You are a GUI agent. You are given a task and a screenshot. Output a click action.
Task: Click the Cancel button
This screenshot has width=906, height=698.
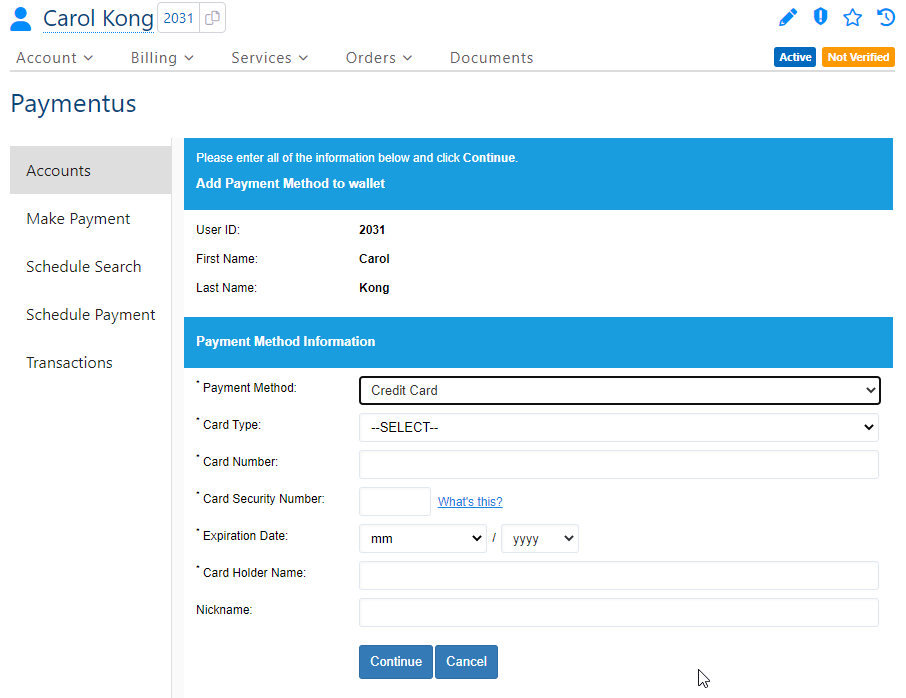[x=466, y=661]
